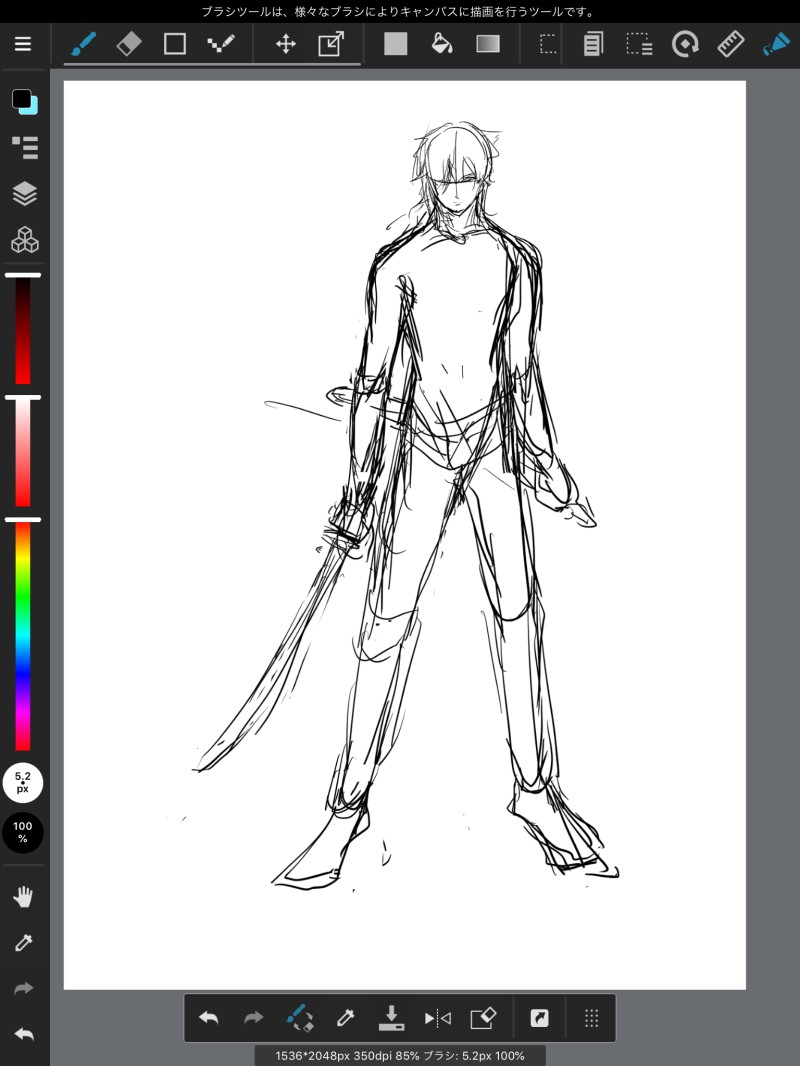The height and width of the screenshot is (1066, 800).
Task: Open the hamburger main menu
Action: [x=22, y=44]
